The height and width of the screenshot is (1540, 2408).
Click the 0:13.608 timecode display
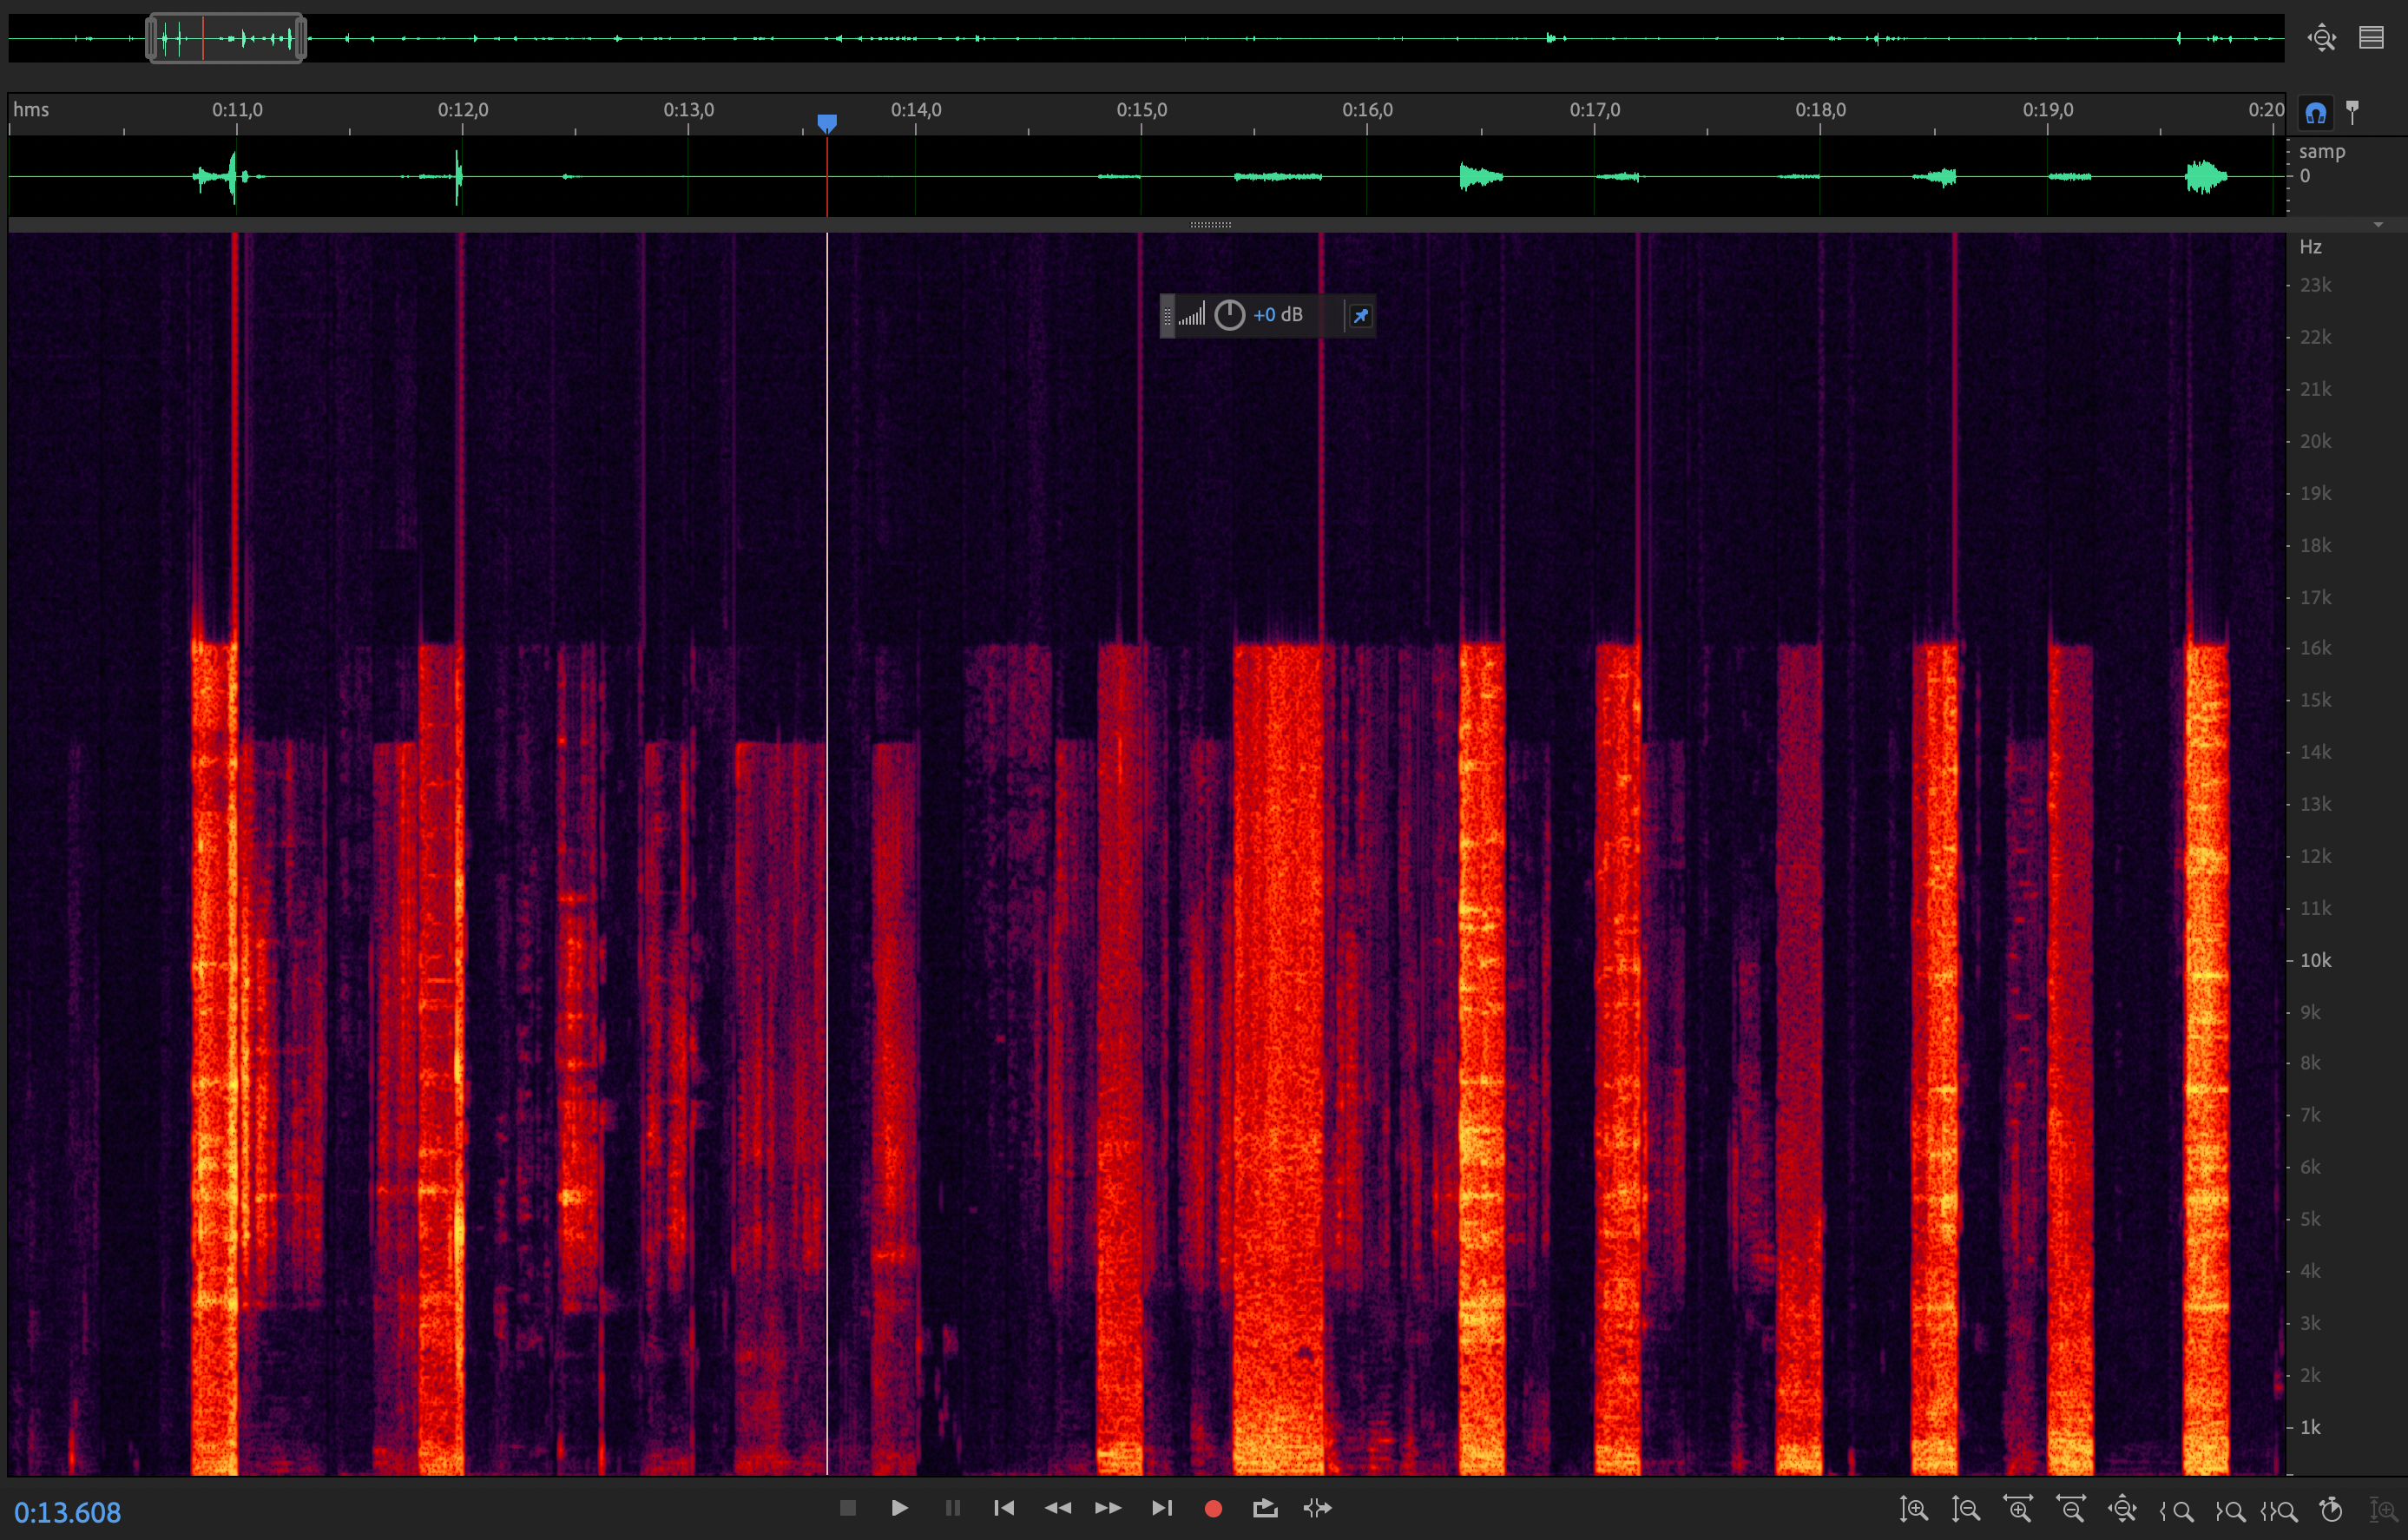click(x=68, y=1512)
